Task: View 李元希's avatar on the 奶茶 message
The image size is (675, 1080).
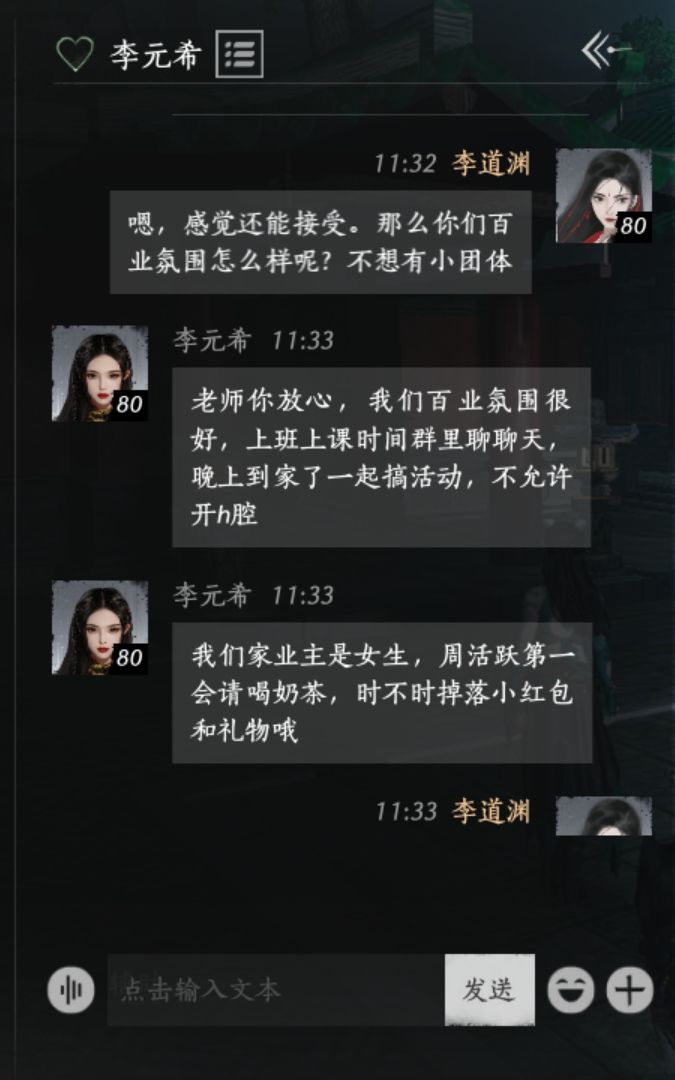Action: 100,627
